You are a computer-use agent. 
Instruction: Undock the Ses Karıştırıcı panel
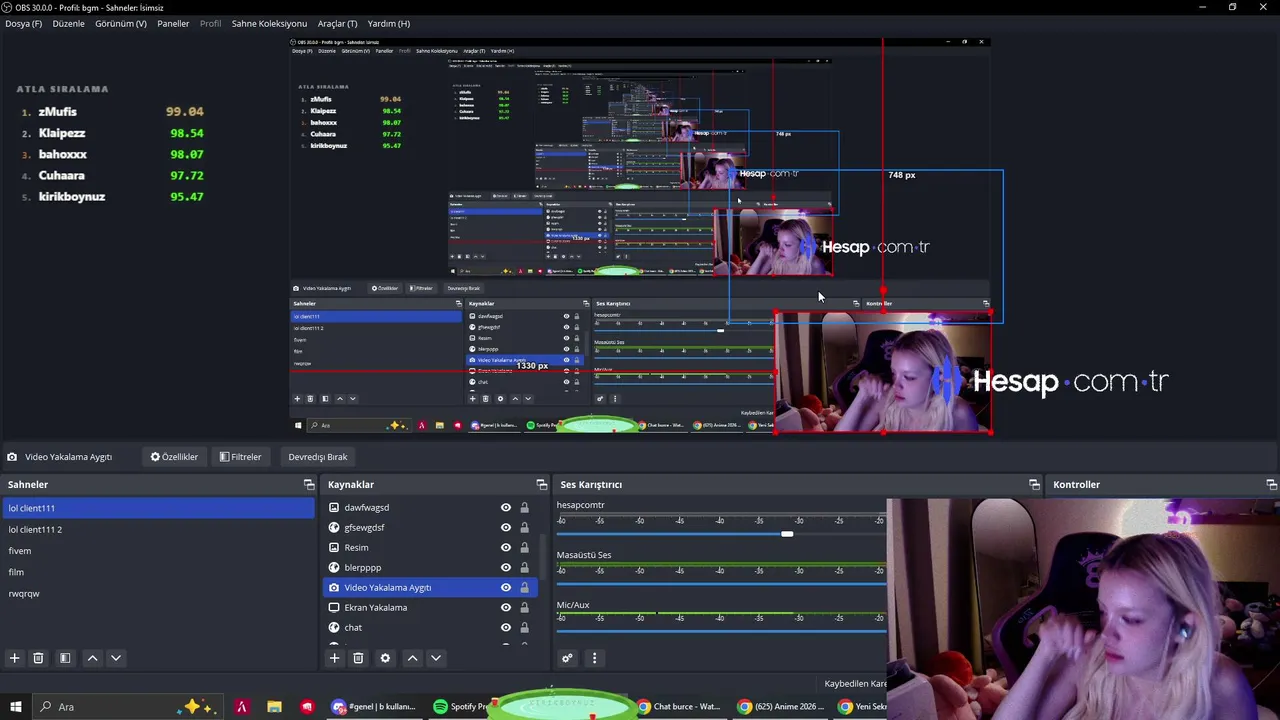(1034, 484)
